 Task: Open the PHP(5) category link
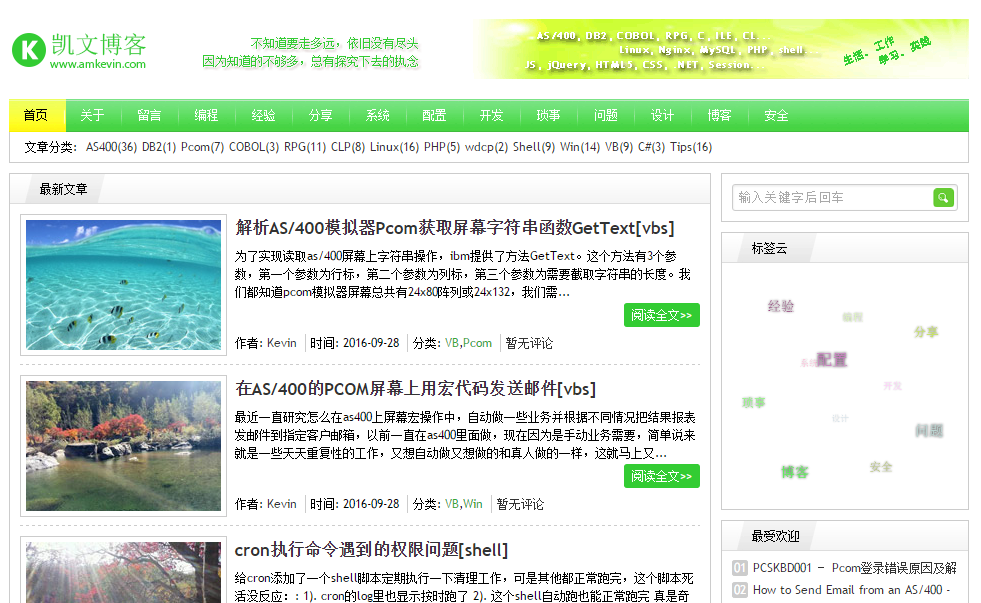[x=442, y=147]
